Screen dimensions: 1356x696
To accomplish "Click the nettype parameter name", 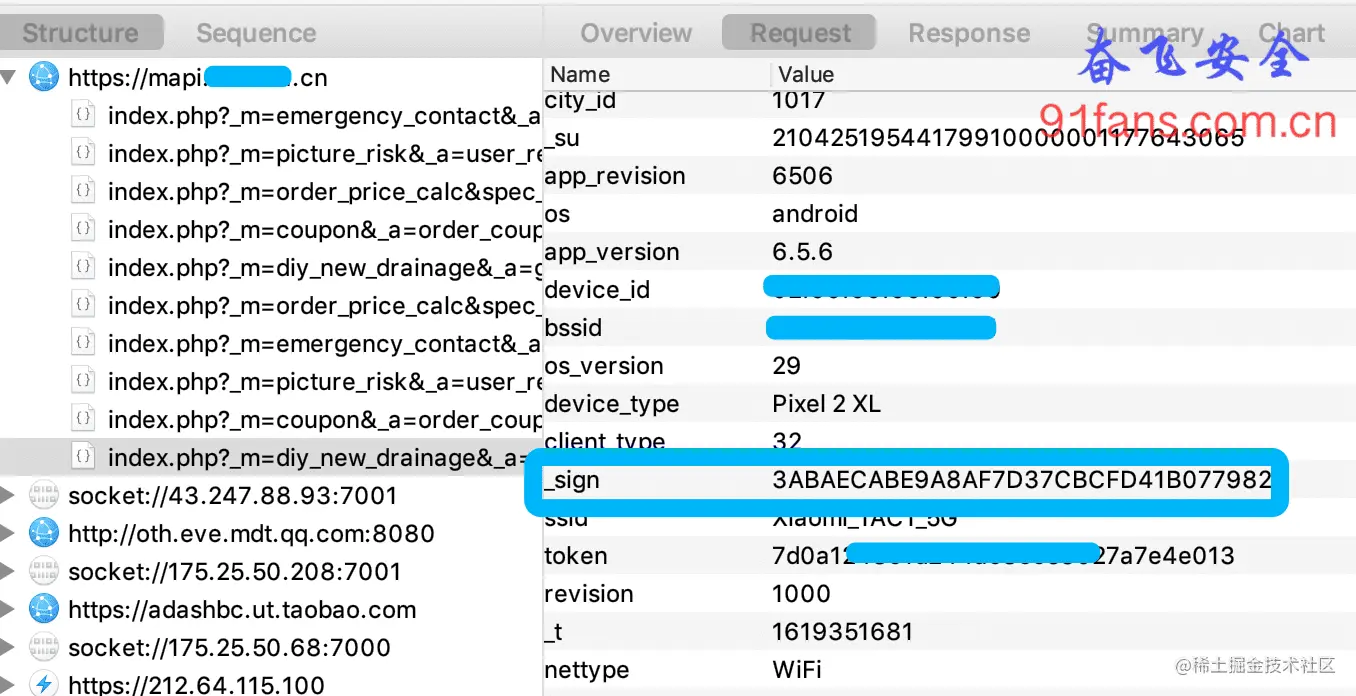I will (x=587, y=670).
